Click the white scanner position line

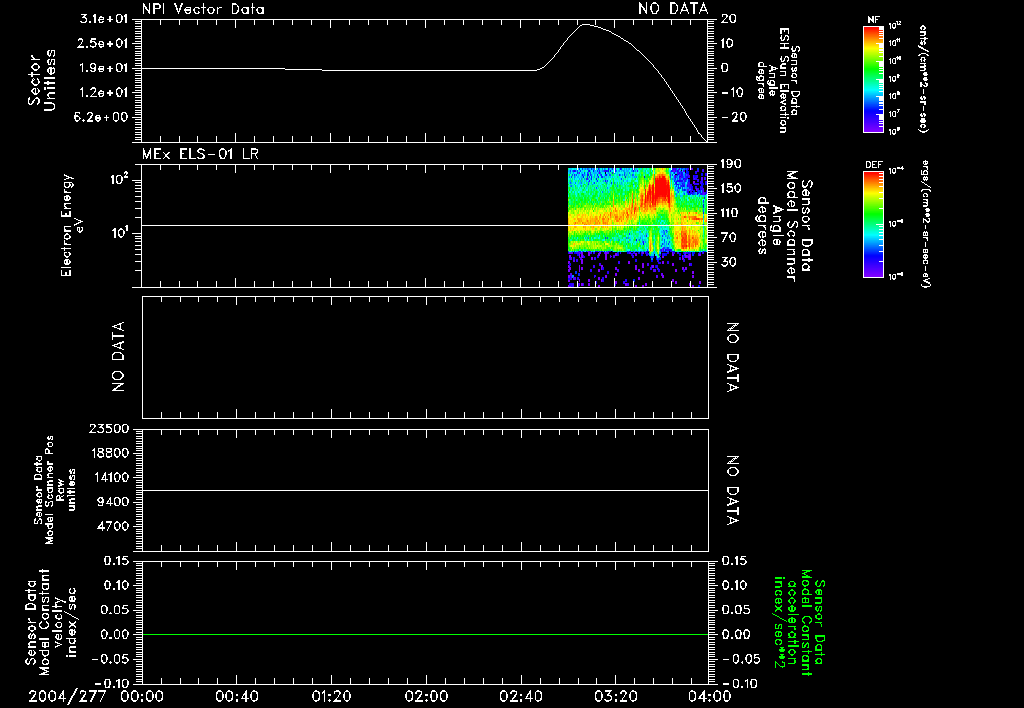[425, 490]
